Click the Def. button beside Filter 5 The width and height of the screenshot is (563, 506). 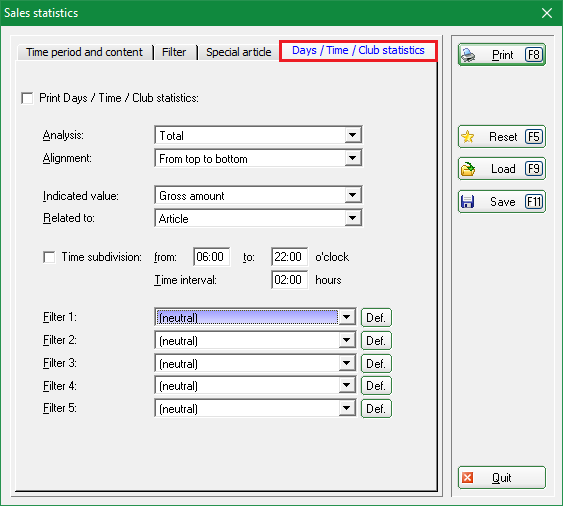tap(376, 408)
